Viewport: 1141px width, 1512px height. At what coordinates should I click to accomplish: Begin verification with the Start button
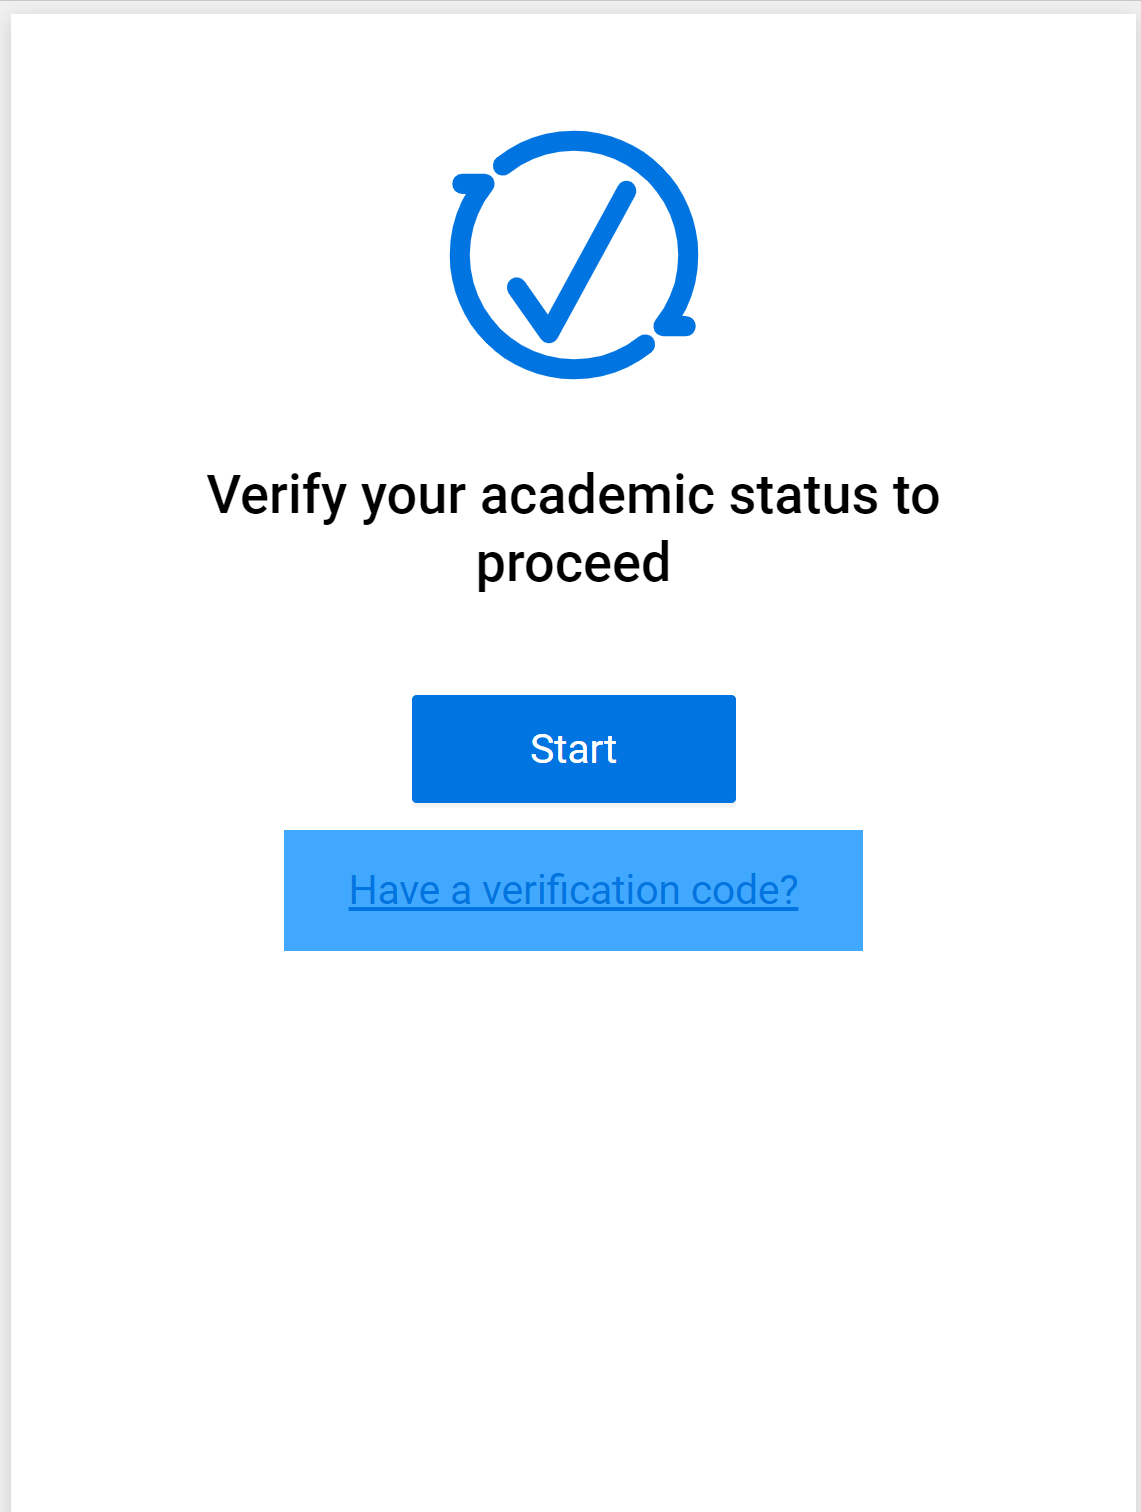point(573,749)
